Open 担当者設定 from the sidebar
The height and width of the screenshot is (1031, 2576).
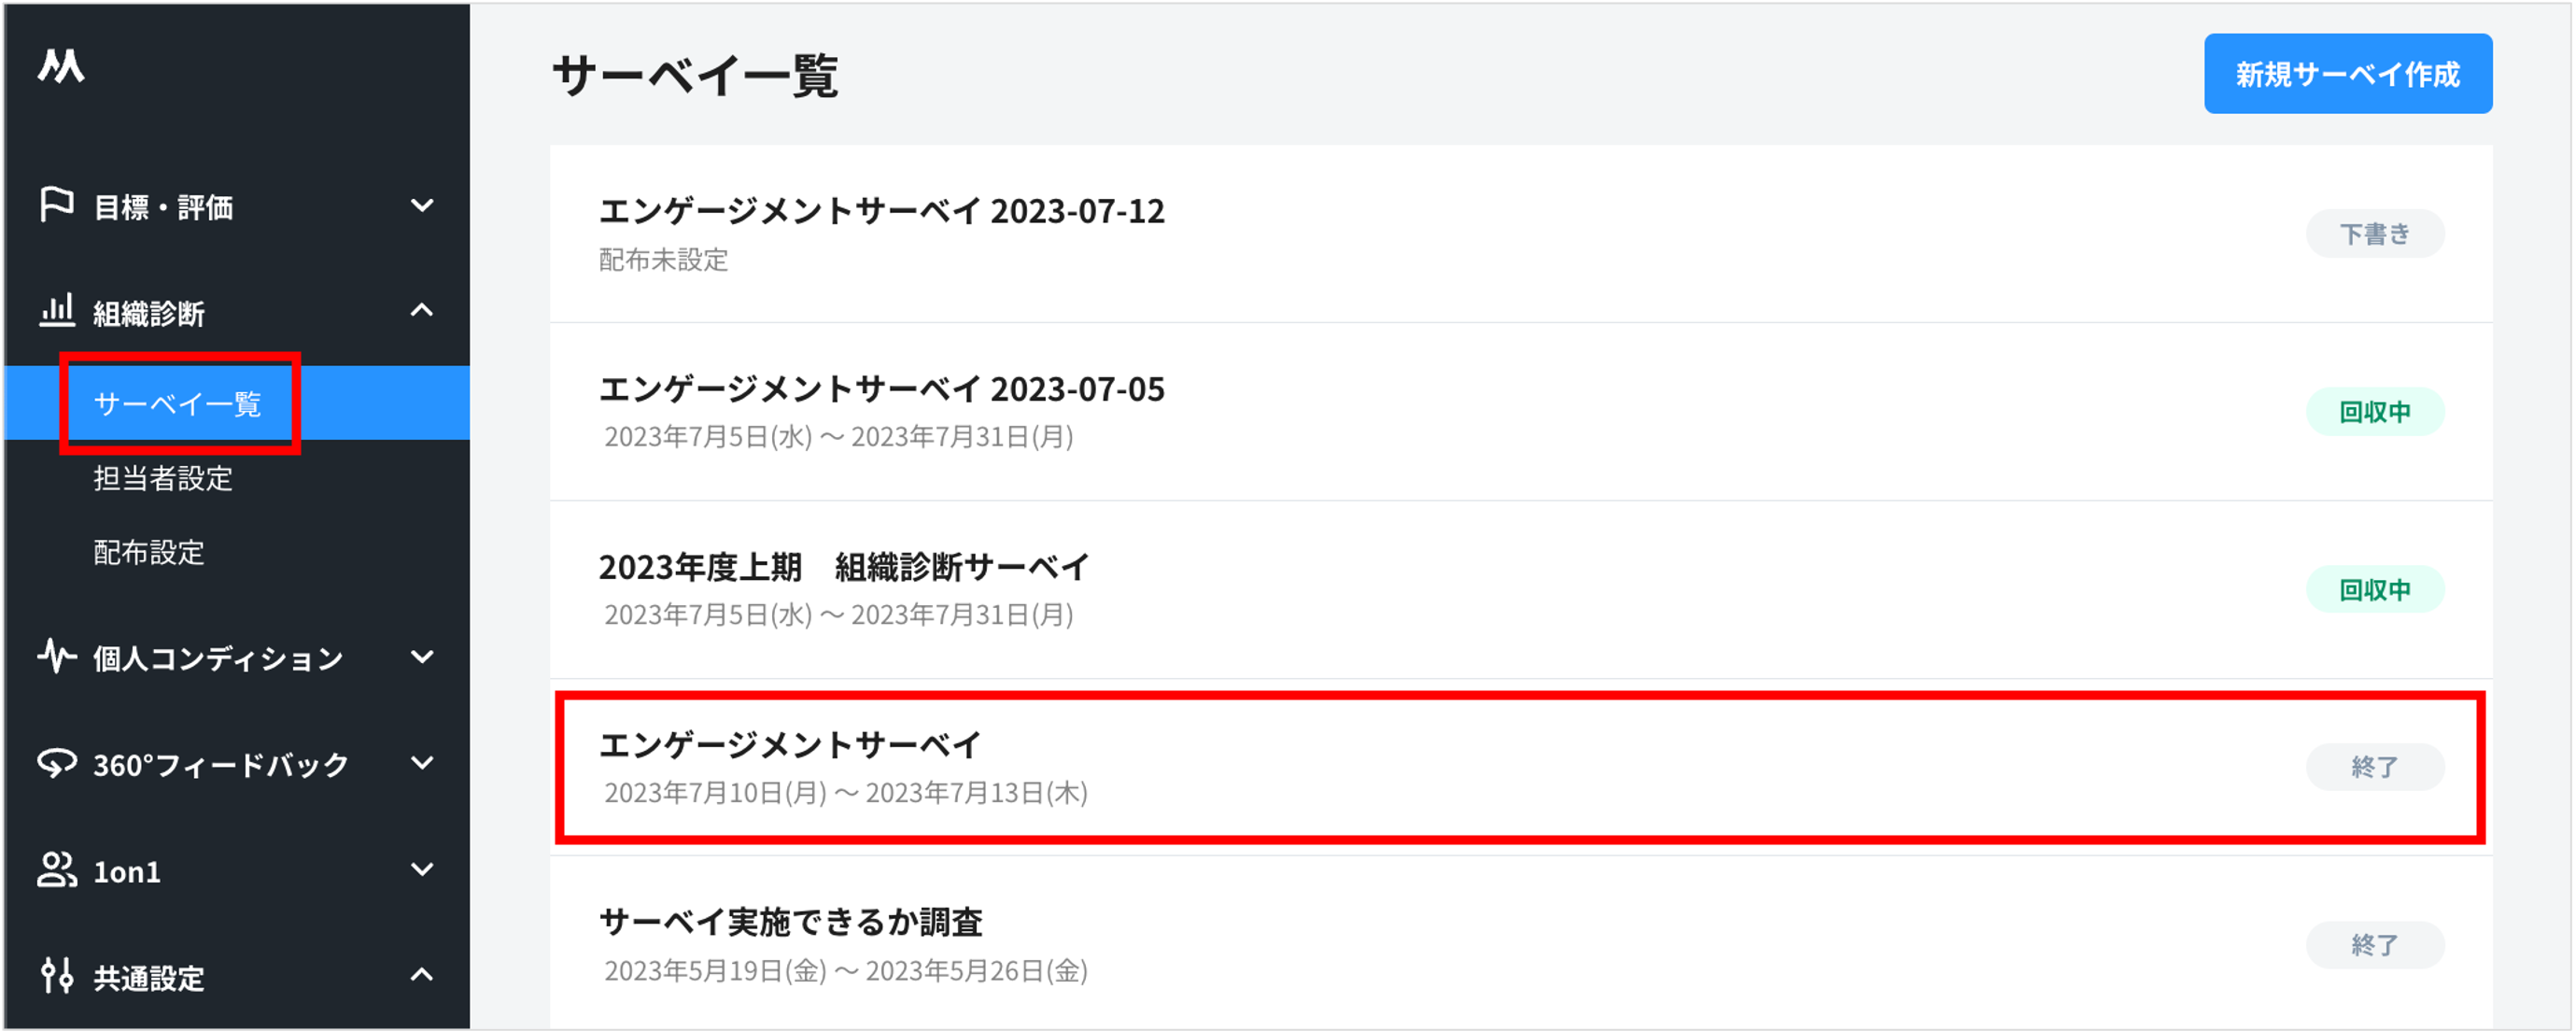tap(163, 479)
